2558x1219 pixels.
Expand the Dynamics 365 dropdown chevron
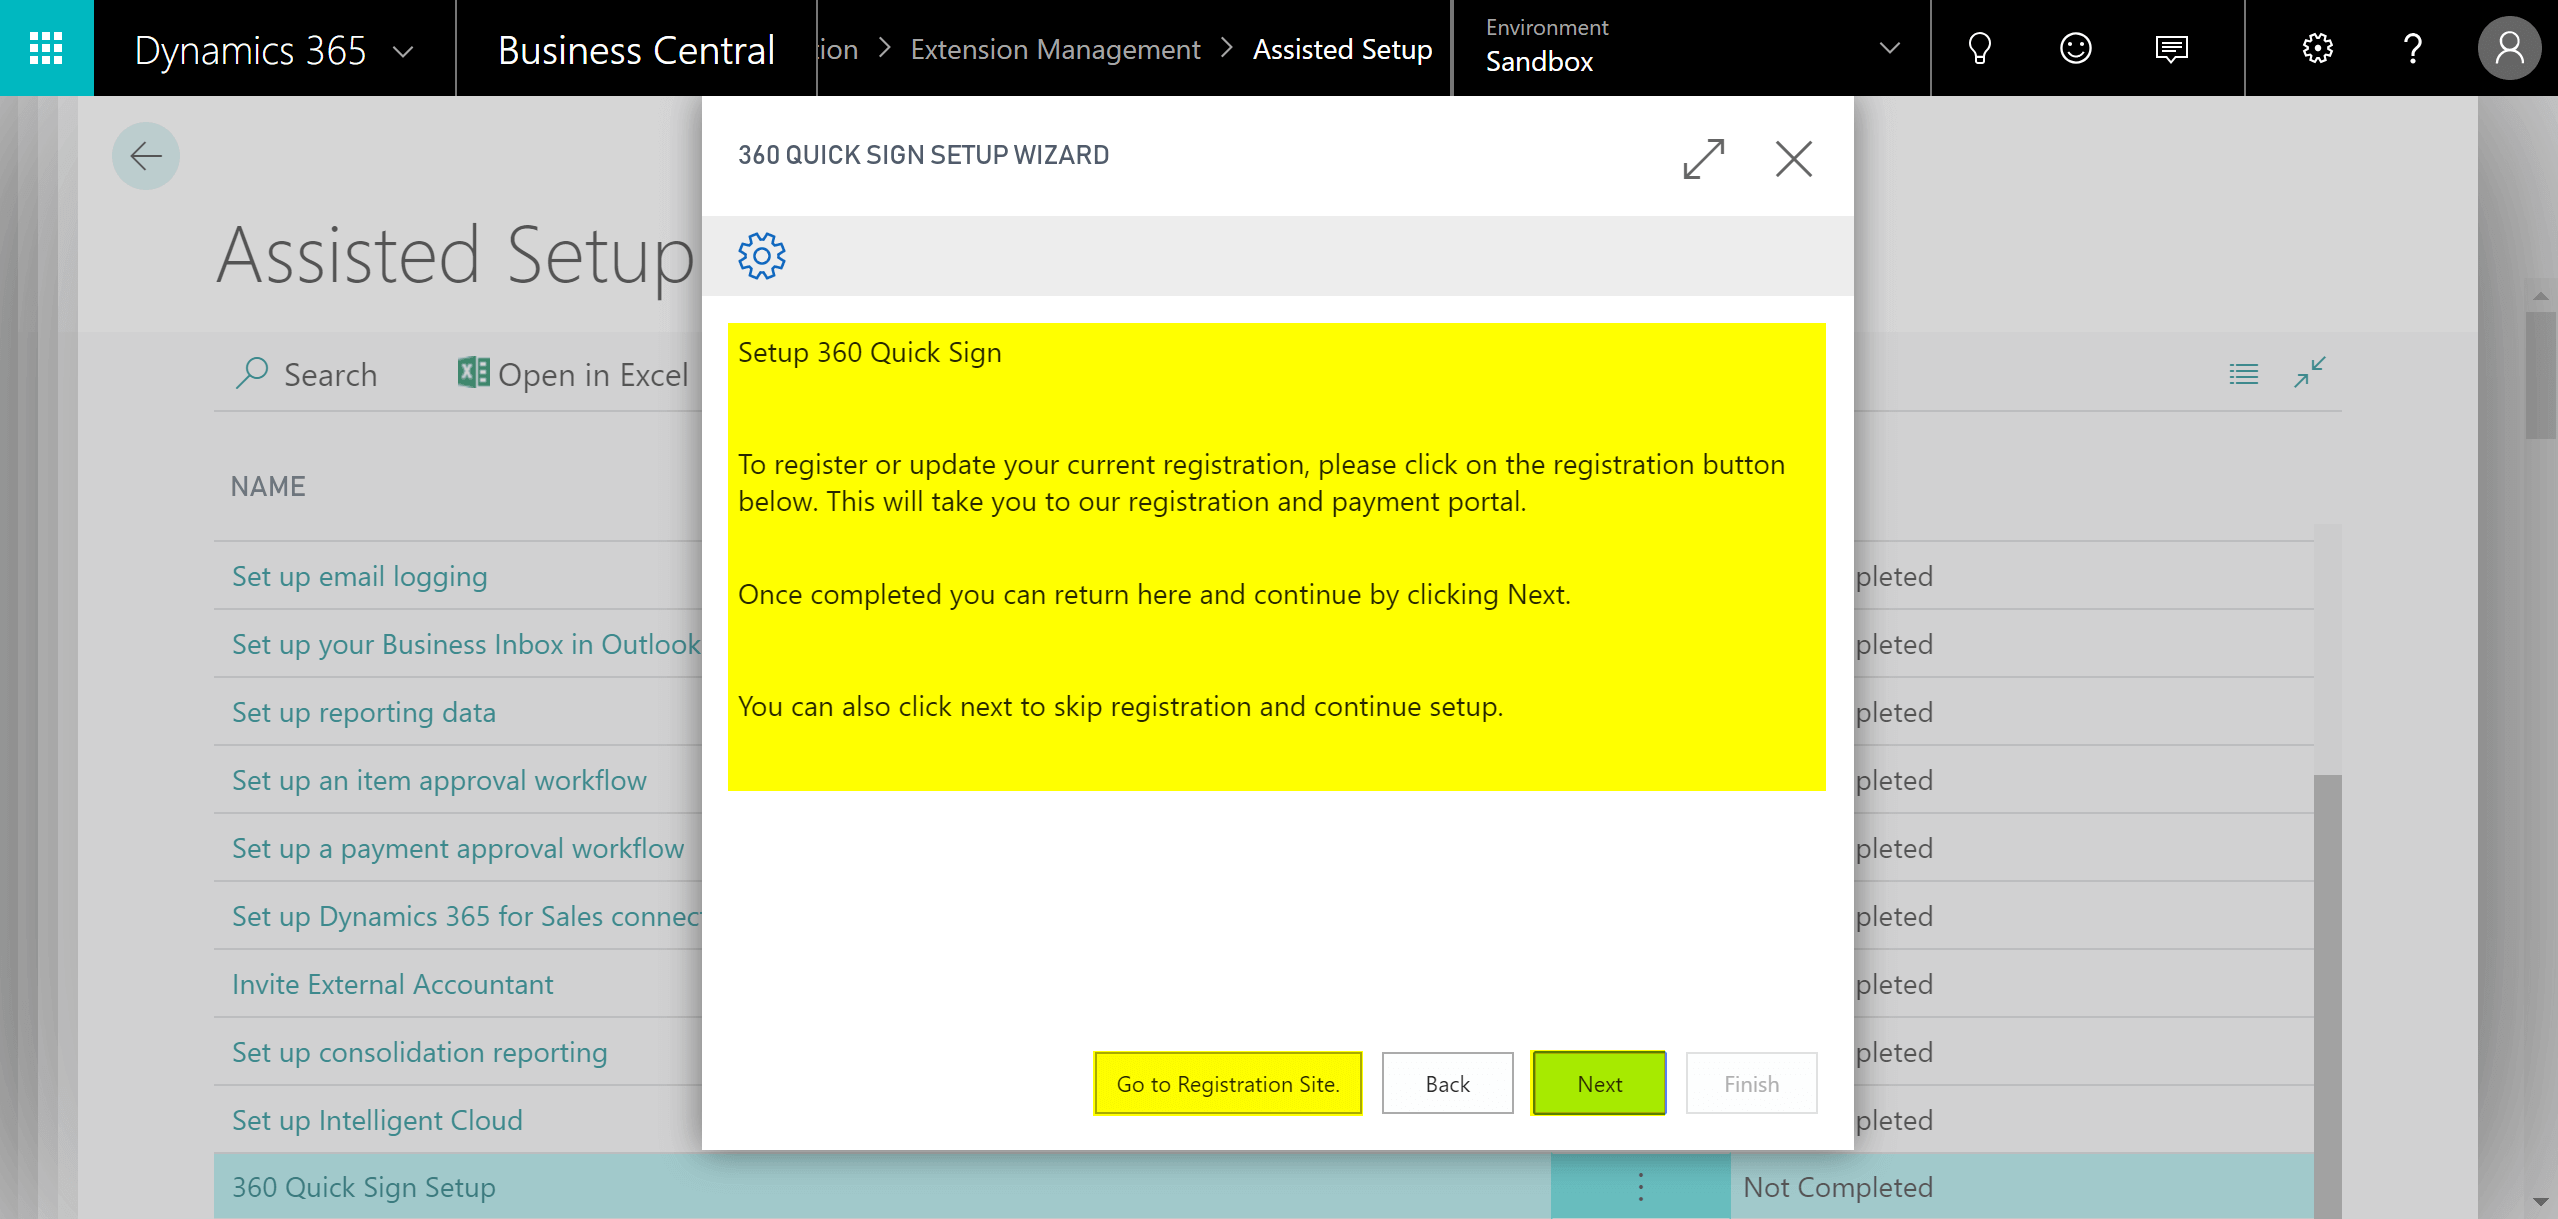(x=403, y=51)
